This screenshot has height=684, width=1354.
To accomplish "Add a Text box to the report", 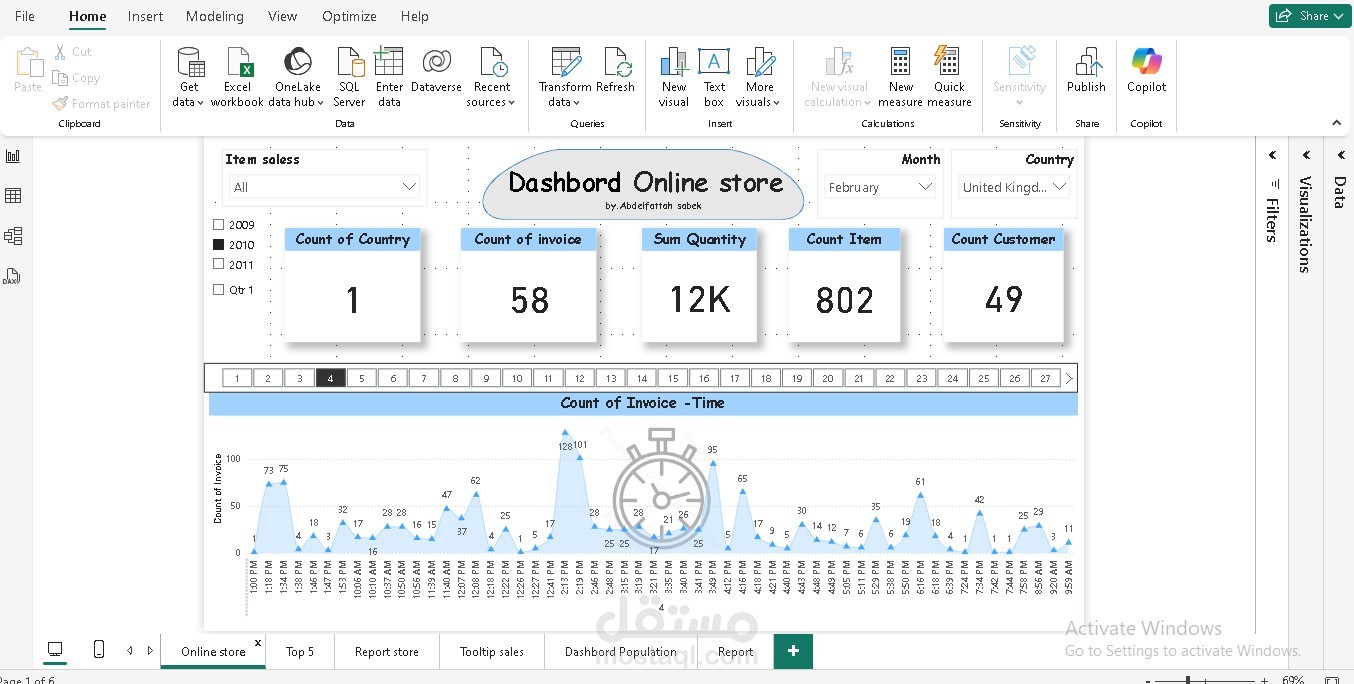I will (713, 63).
